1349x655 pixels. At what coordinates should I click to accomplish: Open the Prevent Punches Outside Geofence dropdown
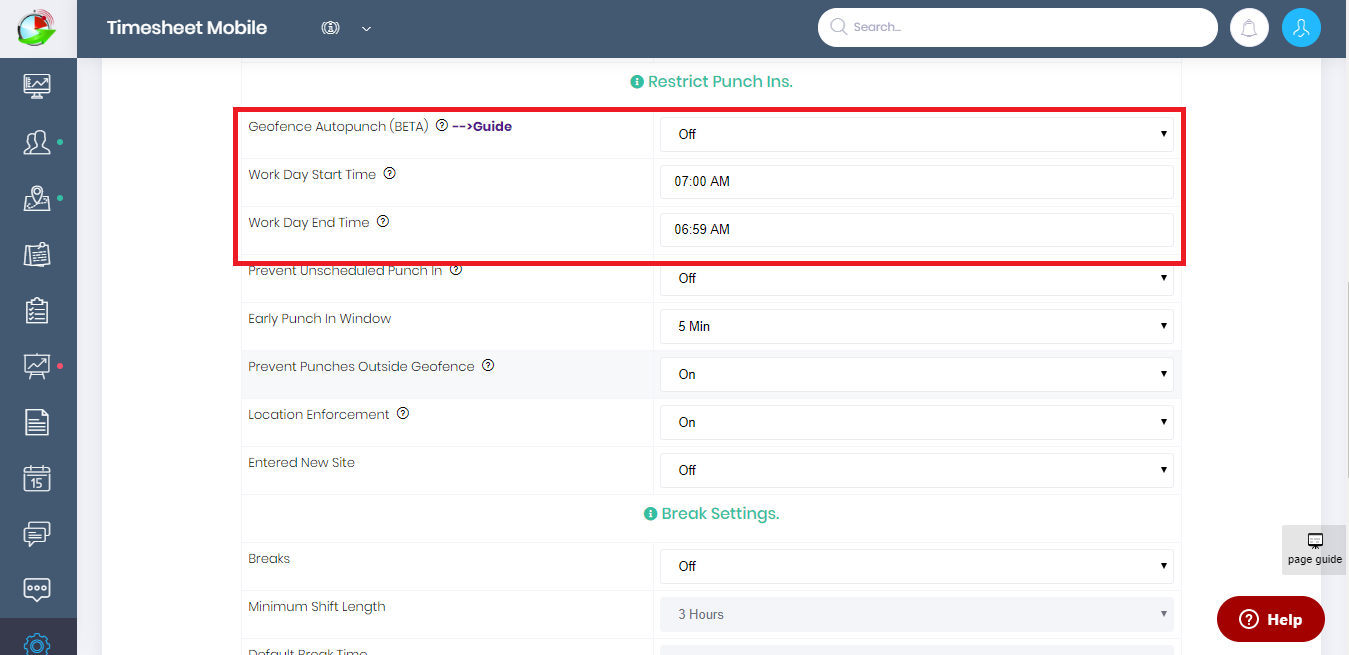[916, 374]
